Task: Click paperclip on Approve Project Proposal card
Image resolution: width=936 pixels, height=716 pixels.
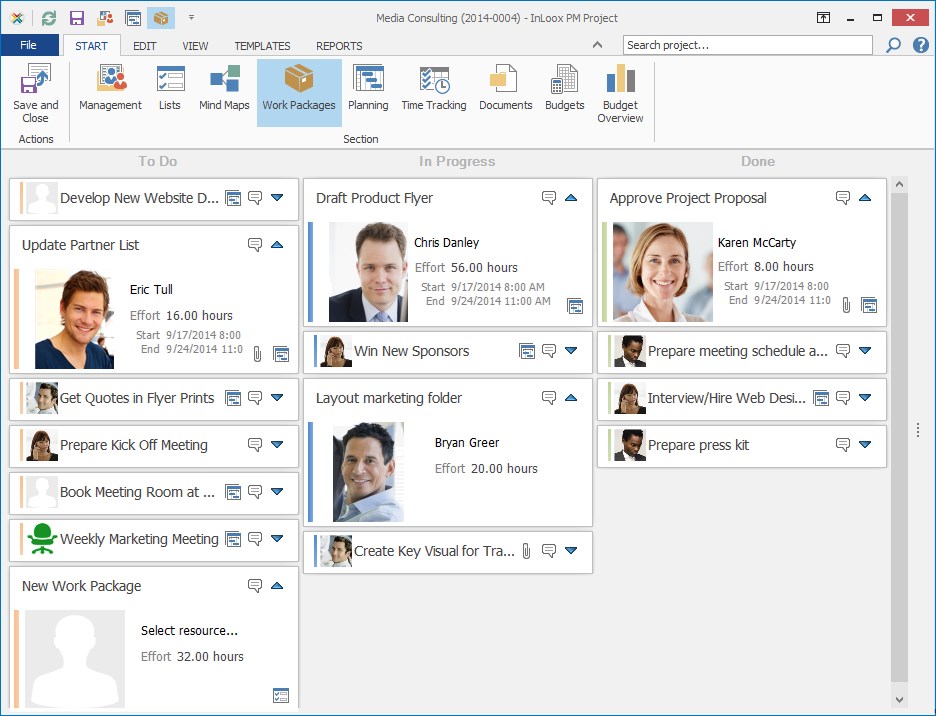Action: [x=846, y=305]
